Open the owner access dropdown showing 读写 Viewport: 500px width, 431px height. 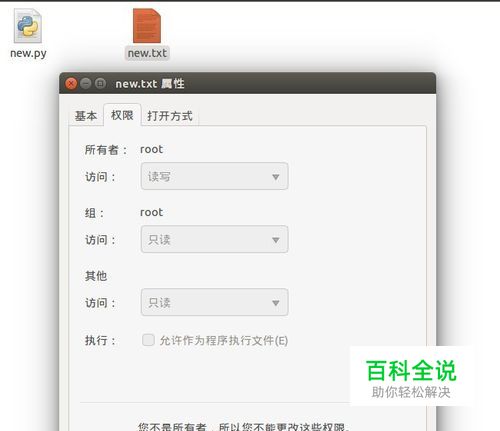[214, 176]
